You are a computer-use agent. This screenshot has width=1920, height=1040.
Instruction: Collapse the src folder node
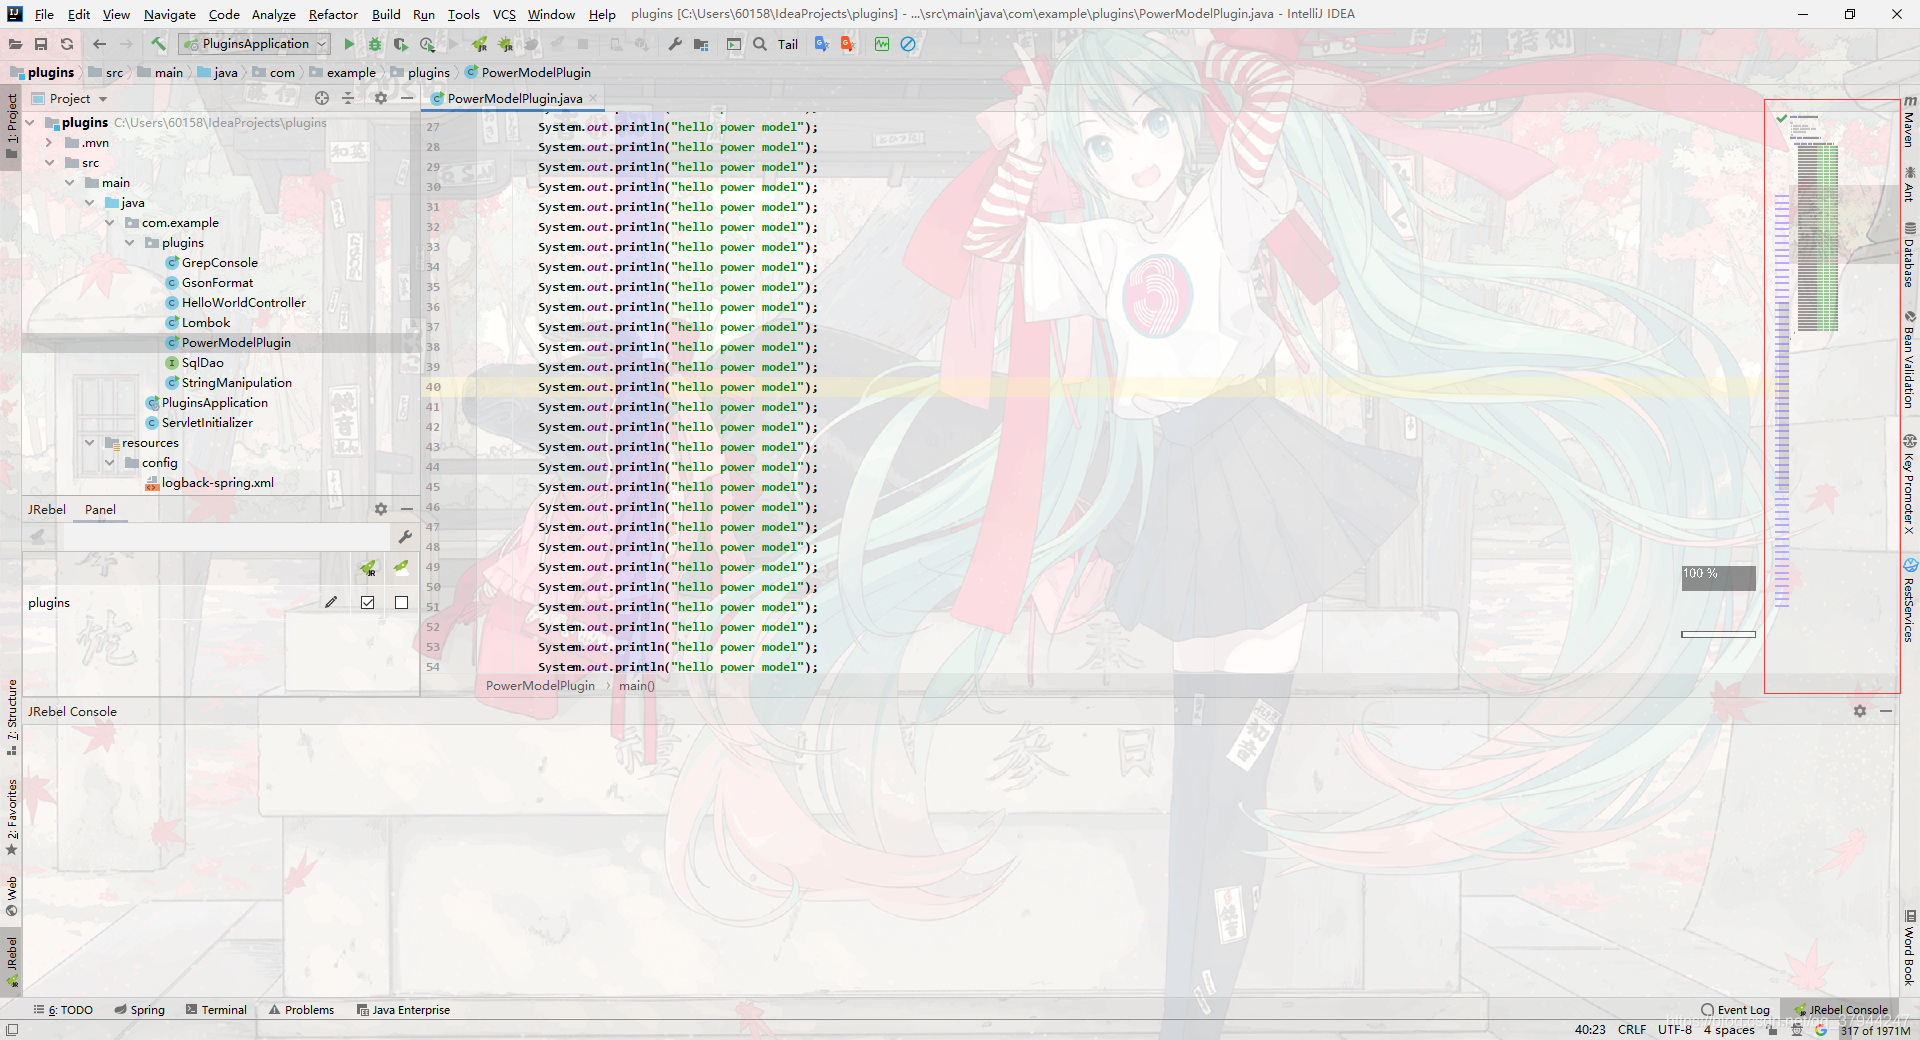pos(49,163)
